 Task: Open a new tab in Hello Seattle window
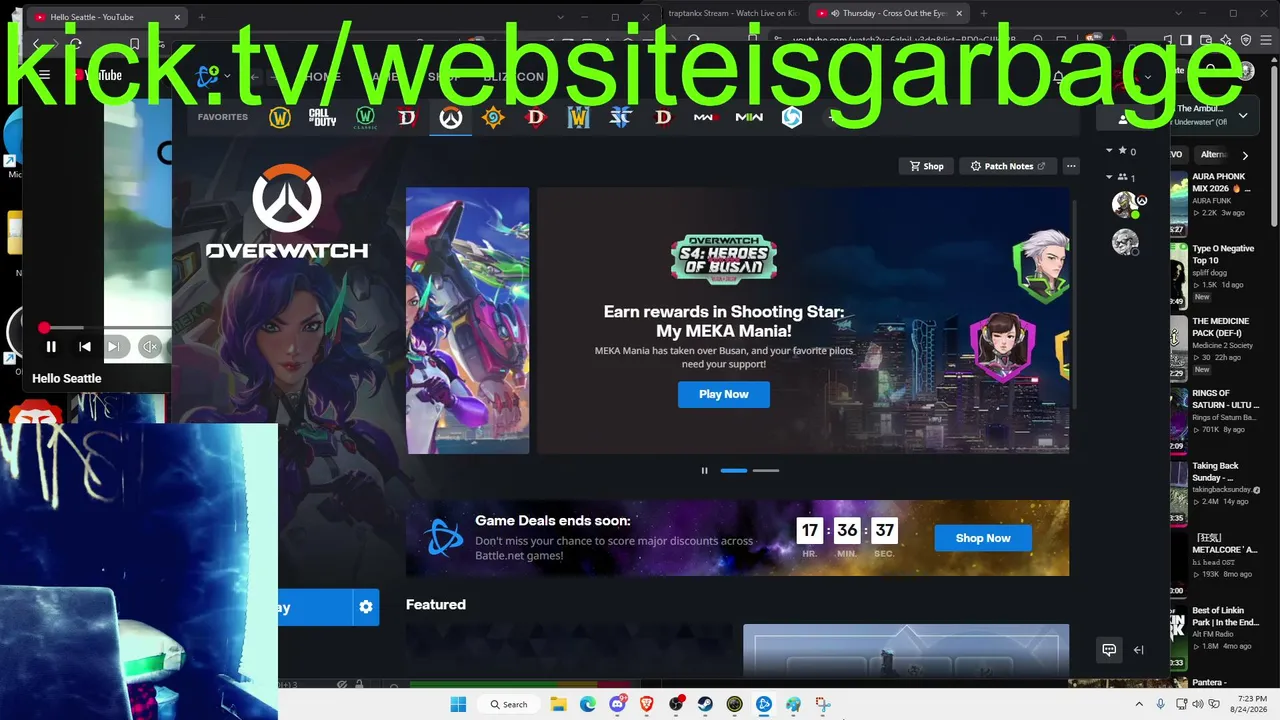point(201,17)
